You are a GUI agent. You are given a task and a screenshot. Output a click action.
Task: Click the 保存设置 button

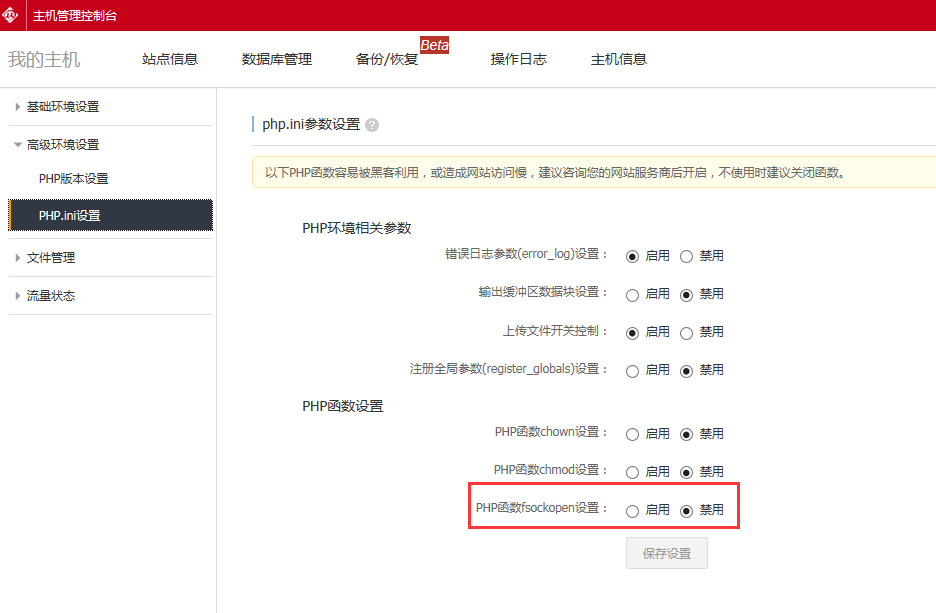coord(666,553)
